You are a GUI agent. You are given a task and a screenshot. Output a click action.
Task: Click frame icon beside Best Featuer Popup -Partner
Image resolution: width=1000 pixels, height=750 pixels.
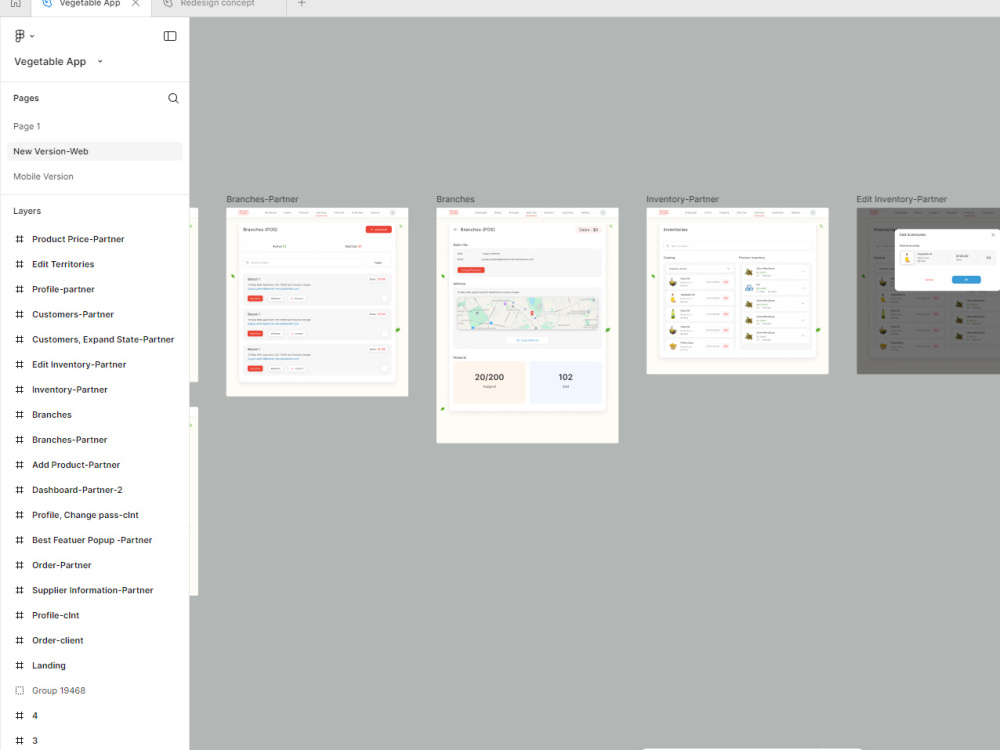point(19,540)
